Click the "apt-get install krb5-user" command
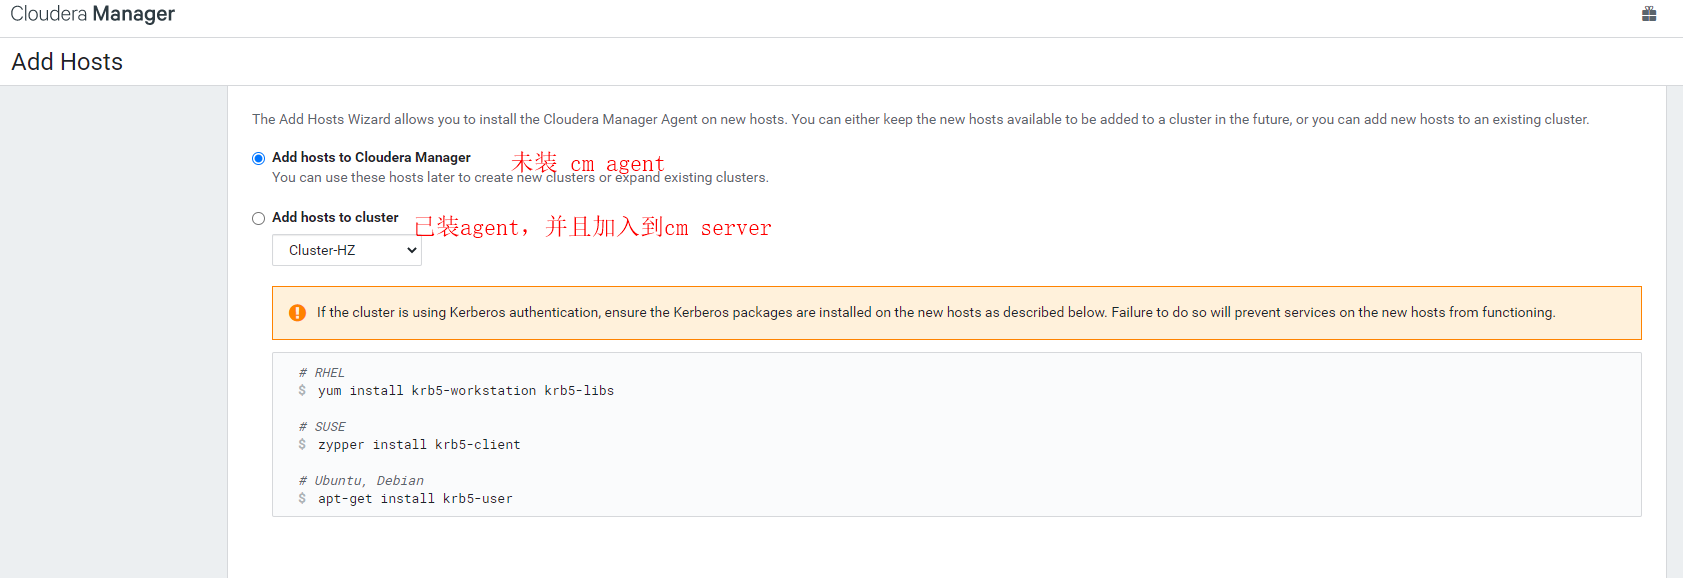The height and width of the screenshot is (578, 1683). coord(415,499)
